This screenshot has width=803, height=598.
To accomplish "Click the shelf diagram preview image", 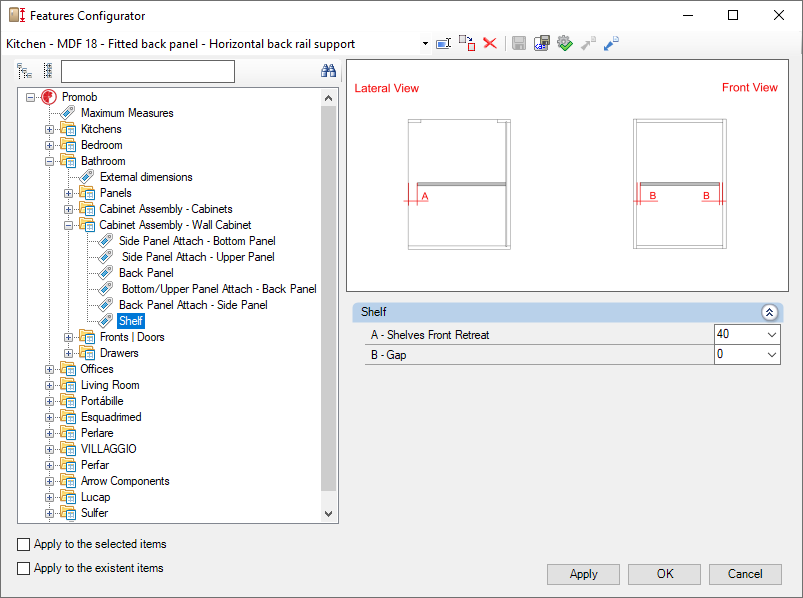I will click(567, 176).
